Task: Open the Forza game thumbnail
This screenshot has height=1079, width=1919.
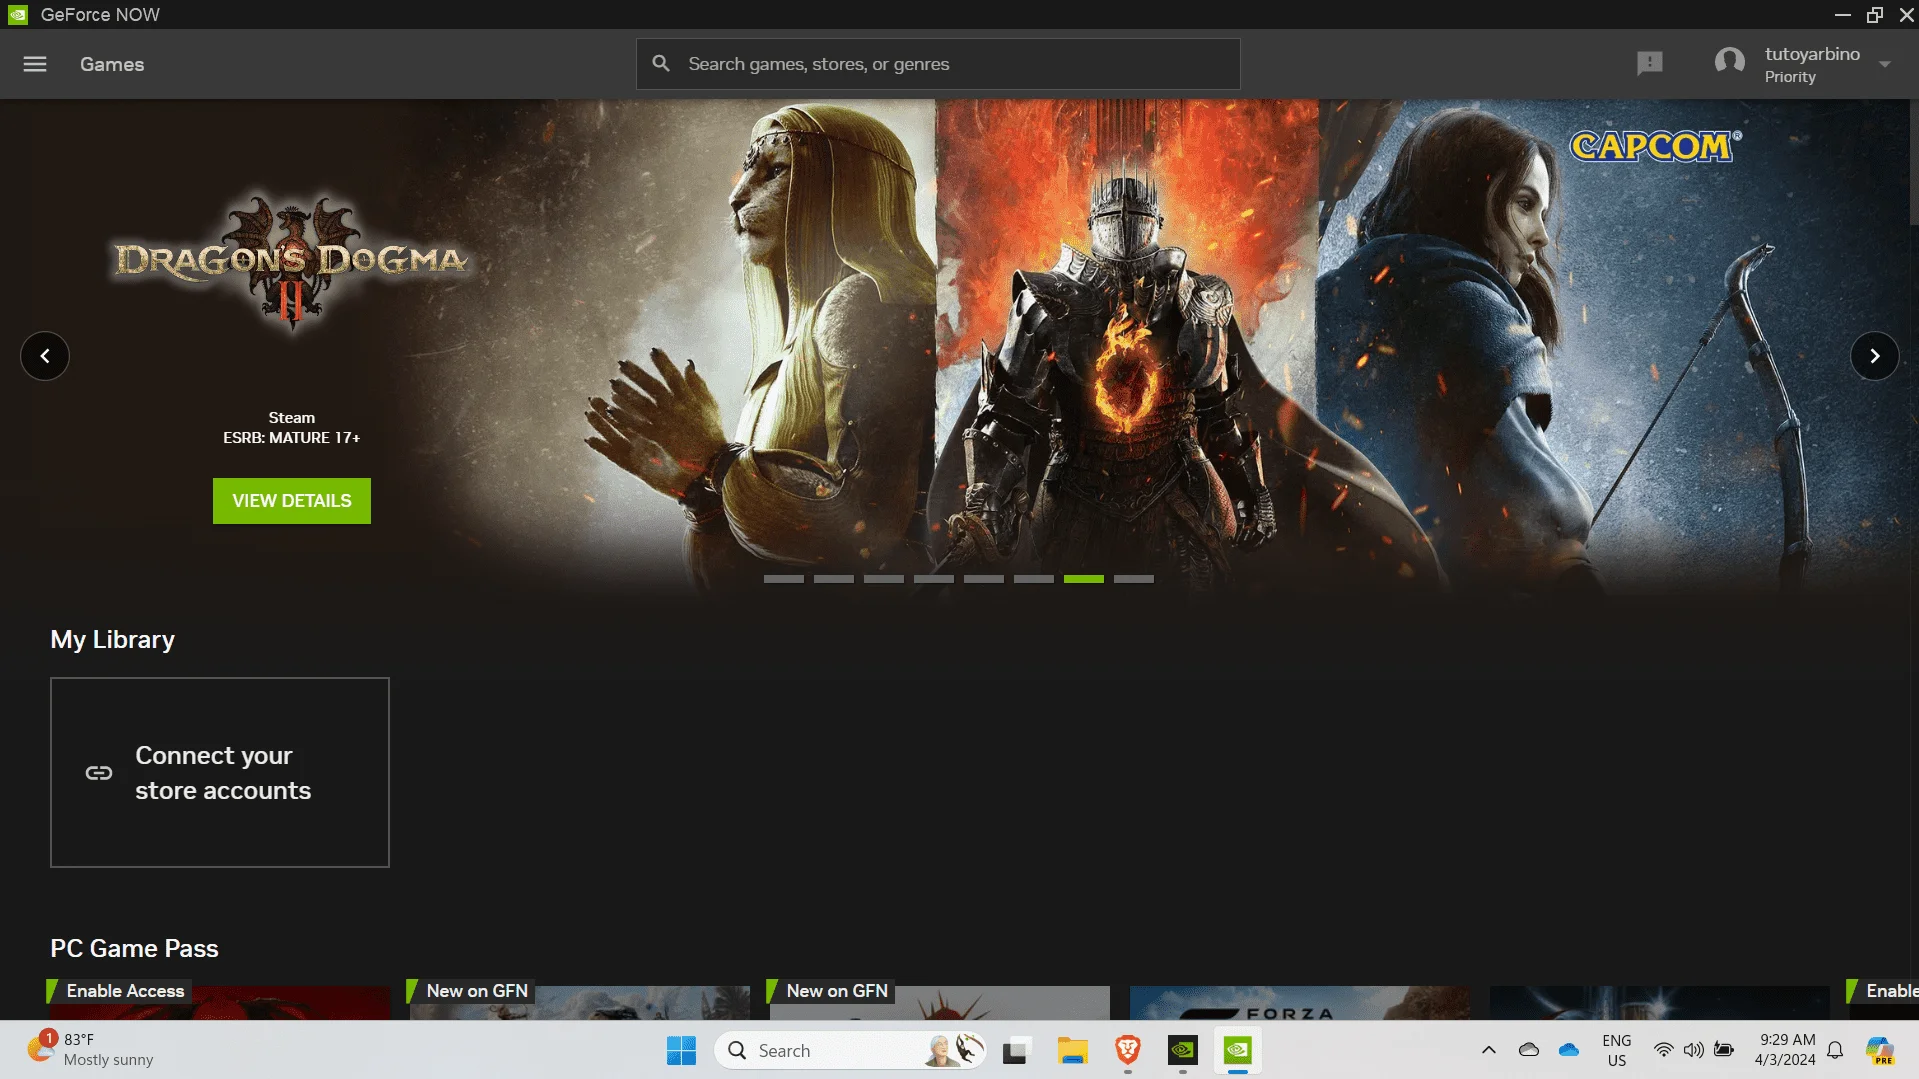Action: tap(1300, 1003)
